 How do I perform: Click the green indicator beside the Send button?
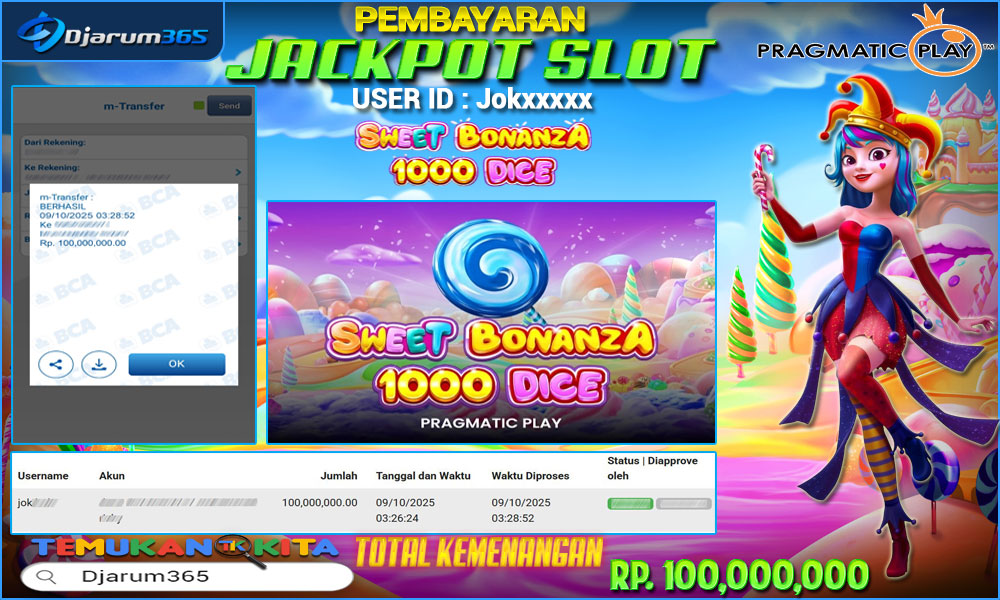199,105
